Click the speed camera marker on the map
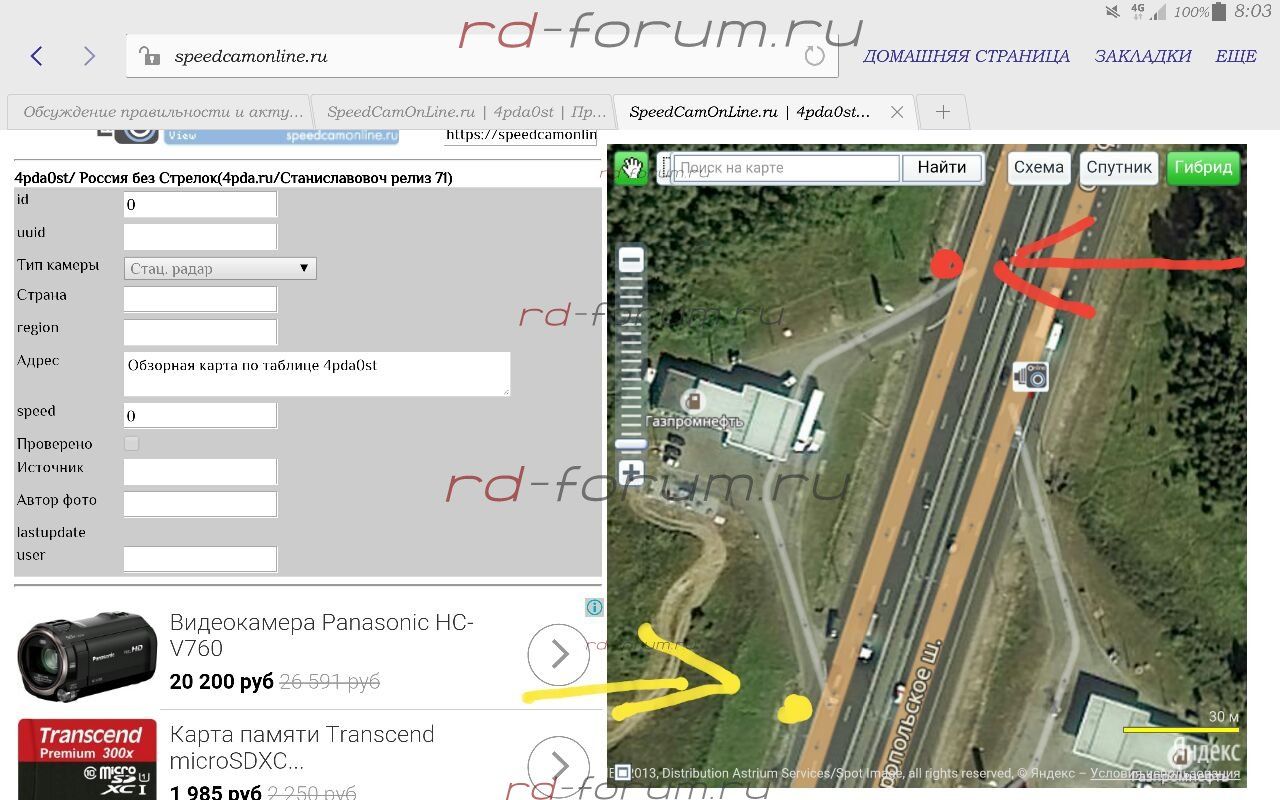 click(x=1030, y=376)
